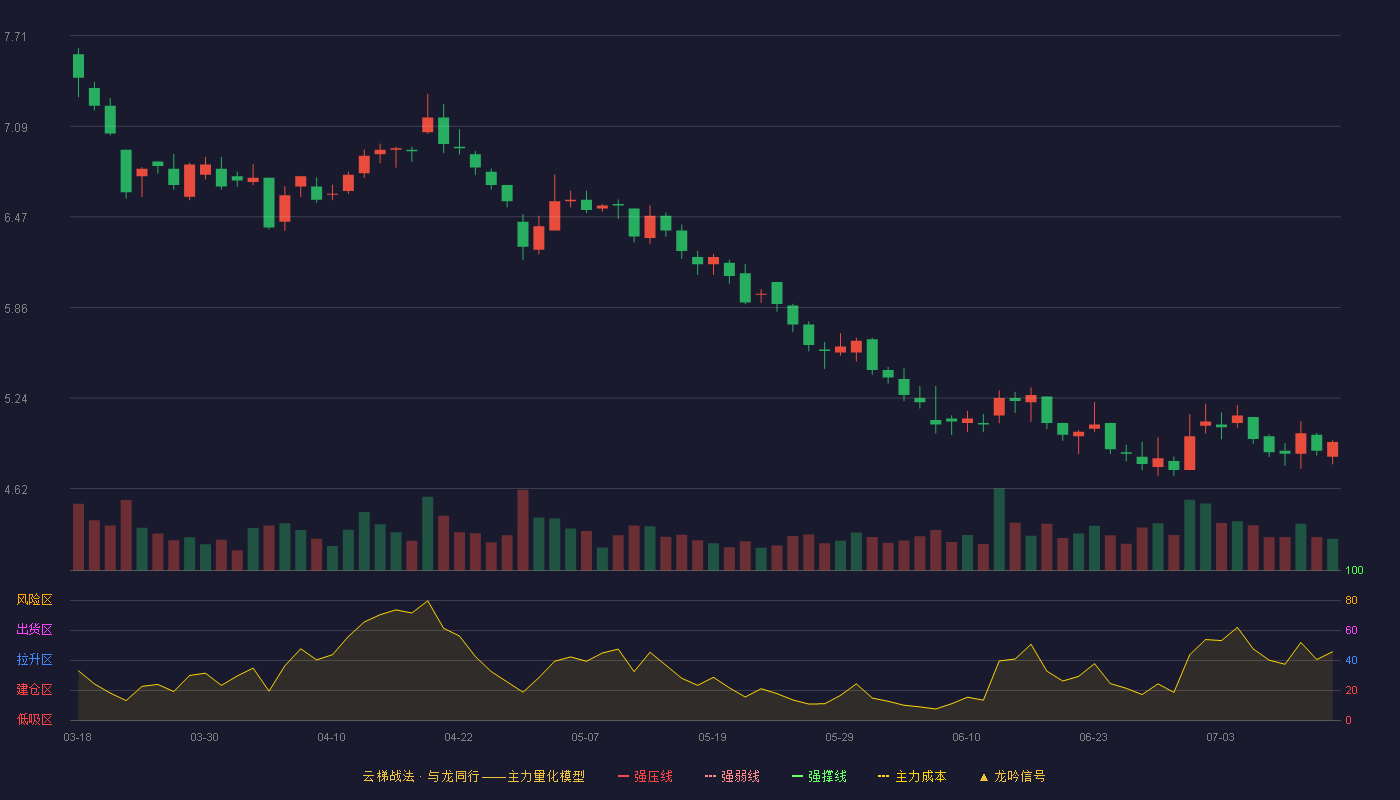Click the tallest green volume bar near 06-10
This screenshot has width=1400, height=800.
click(999, 529)
